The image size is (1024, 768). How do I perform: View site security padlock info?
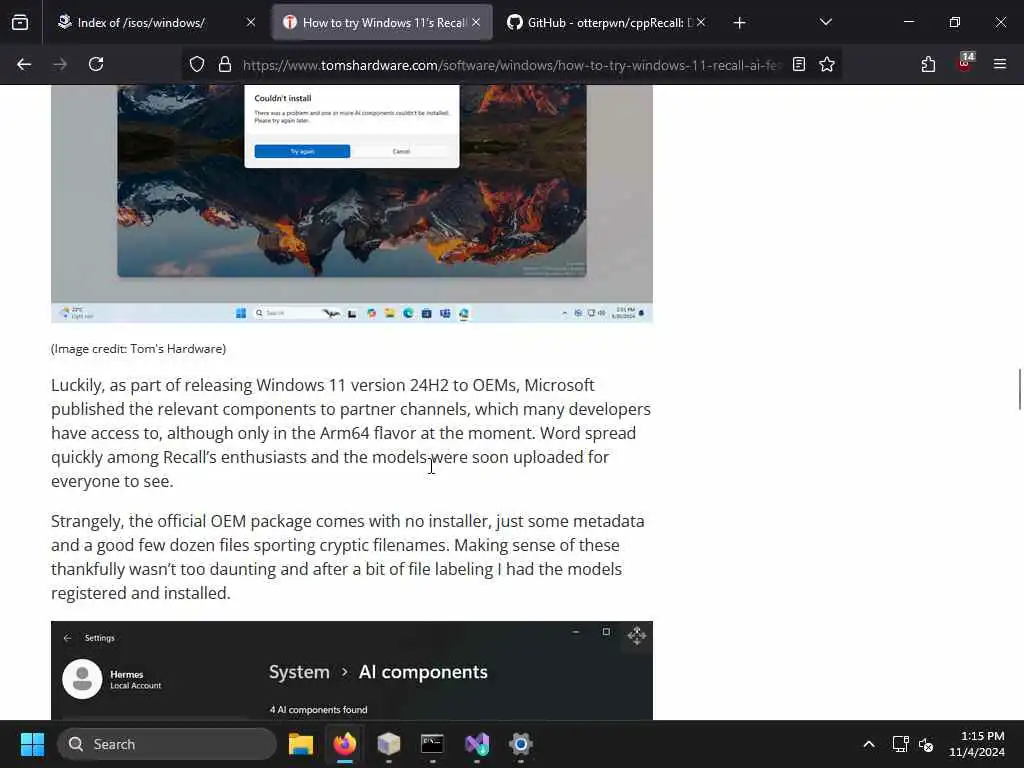point(225,64)
